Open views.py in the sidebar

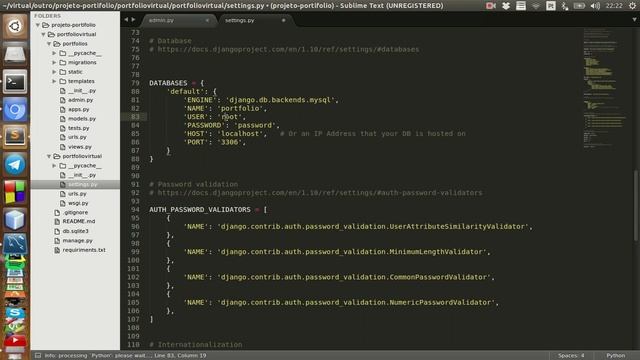tap(80, 147)
